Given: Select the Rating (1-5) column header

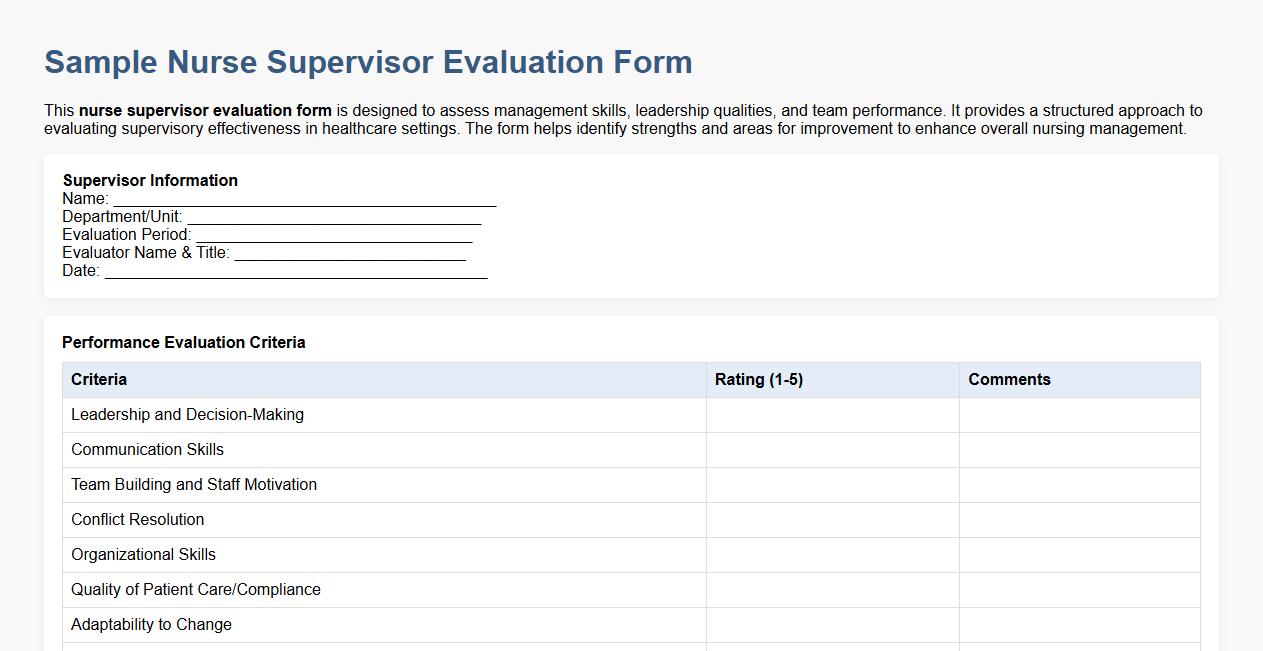Looking at the screenshot, I should [x=759, y=379].
